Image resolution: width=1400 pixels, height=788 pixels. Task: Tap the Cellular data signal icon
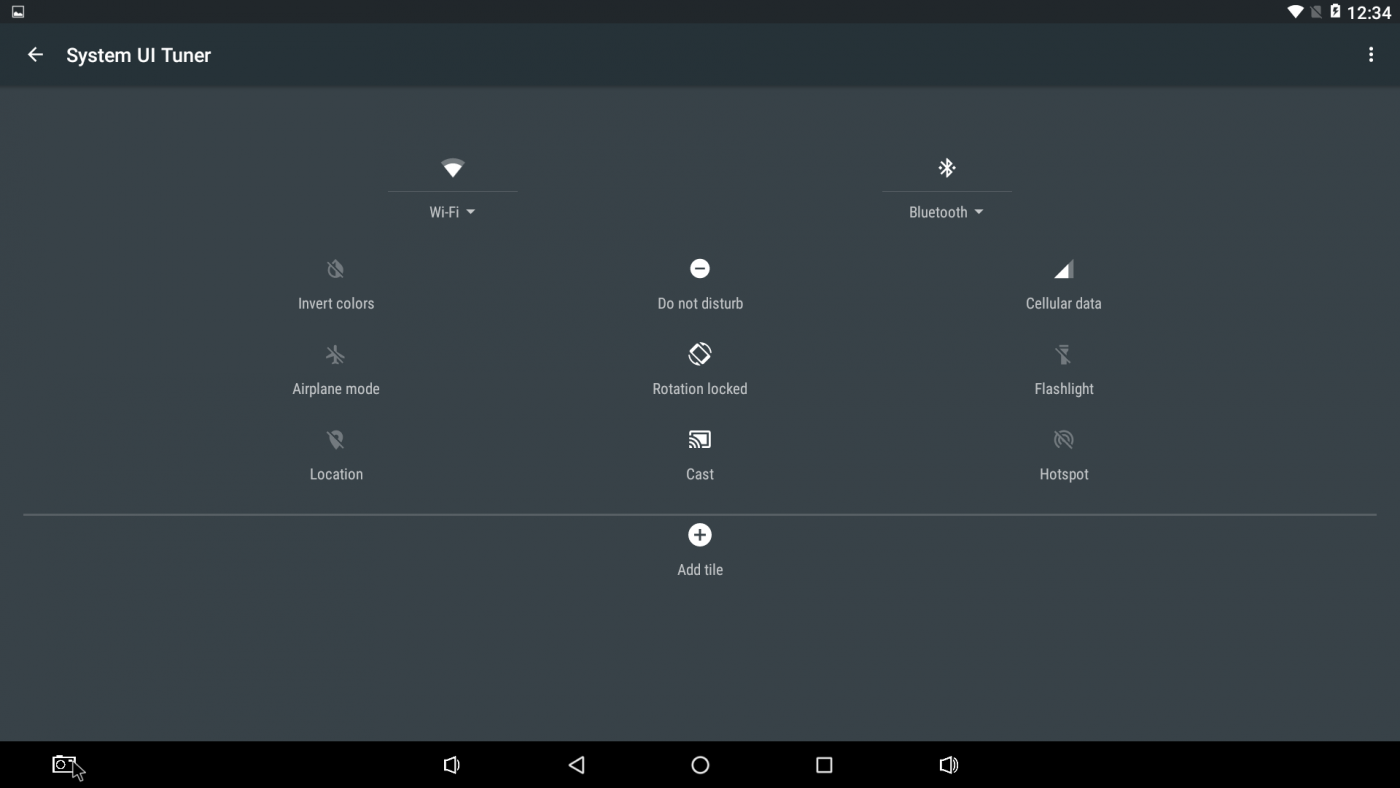tap(1063, 270)
